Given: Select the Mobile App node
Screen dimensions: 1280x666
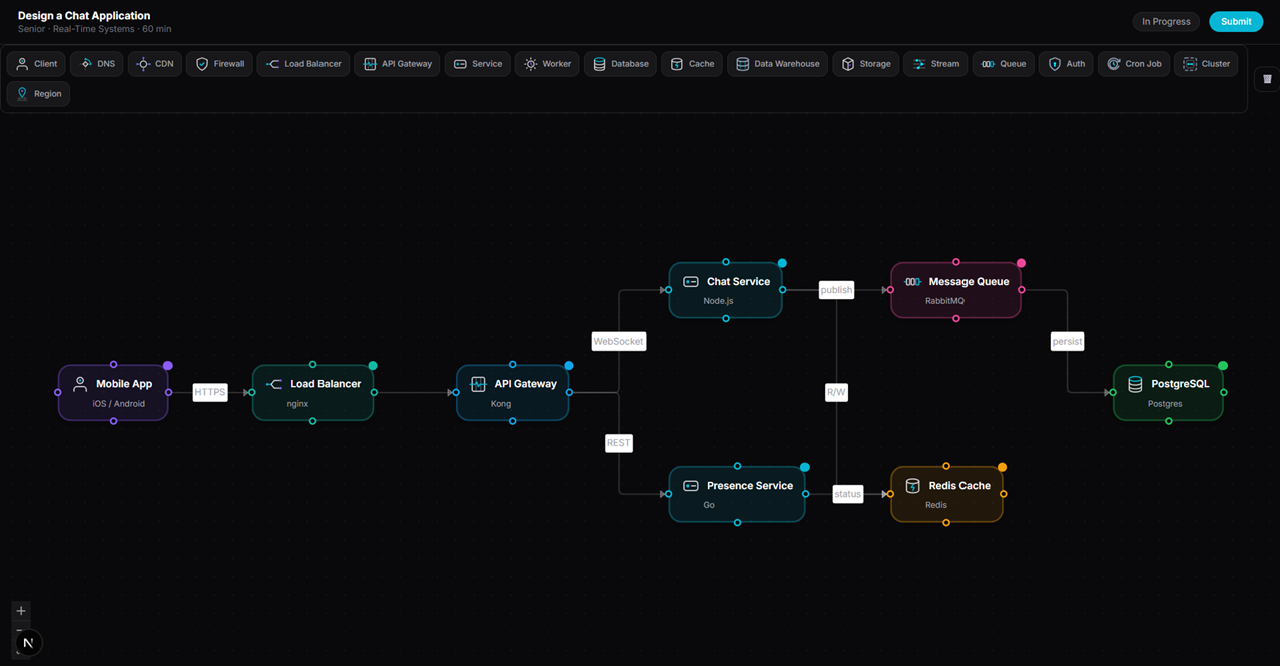Looking at the screenshot, I should (x=112, y=392).
